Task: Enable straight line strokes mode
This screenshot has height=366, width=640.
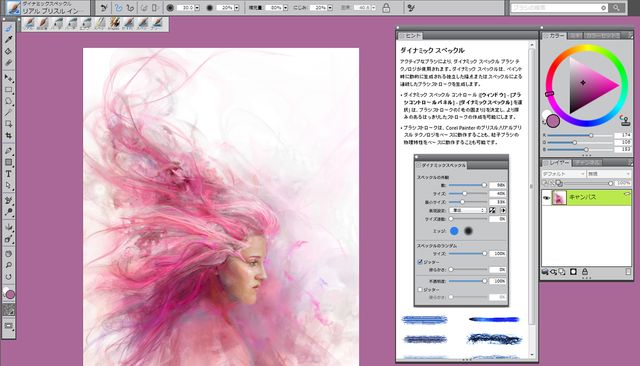Action: pos(130,8)
